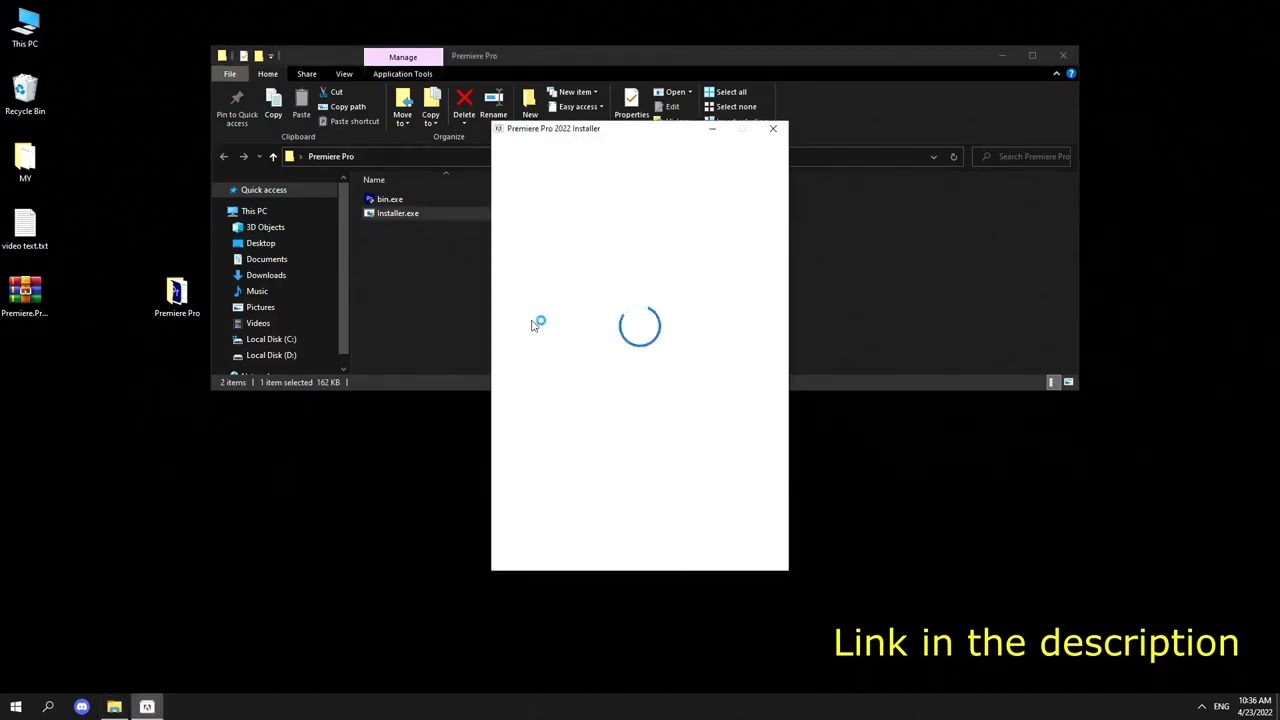Screen dimensions: 1280x720
Task: Open Pictures in navigation pane
Action: click(260, 307)
